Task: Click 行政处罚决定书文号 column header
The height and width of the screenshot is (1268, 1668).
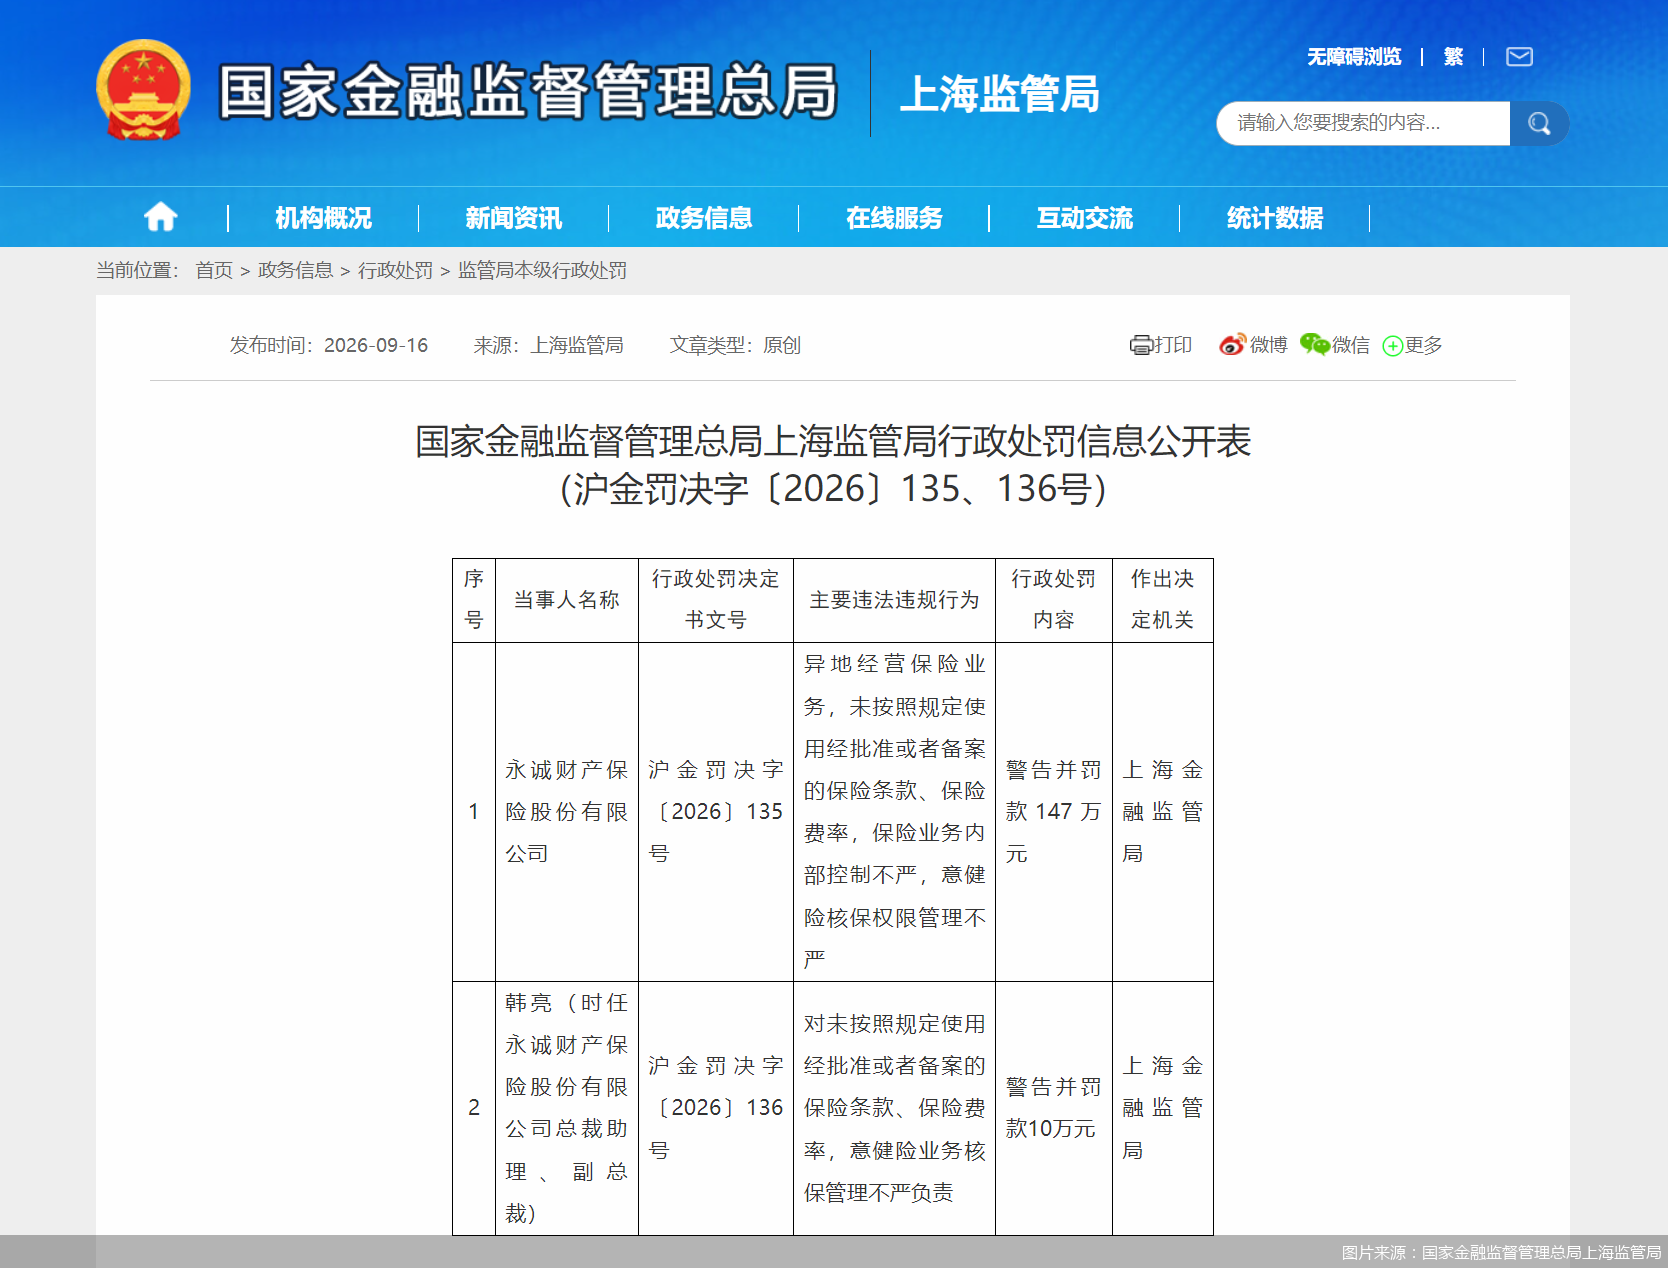Action: (x=716, y=600)
